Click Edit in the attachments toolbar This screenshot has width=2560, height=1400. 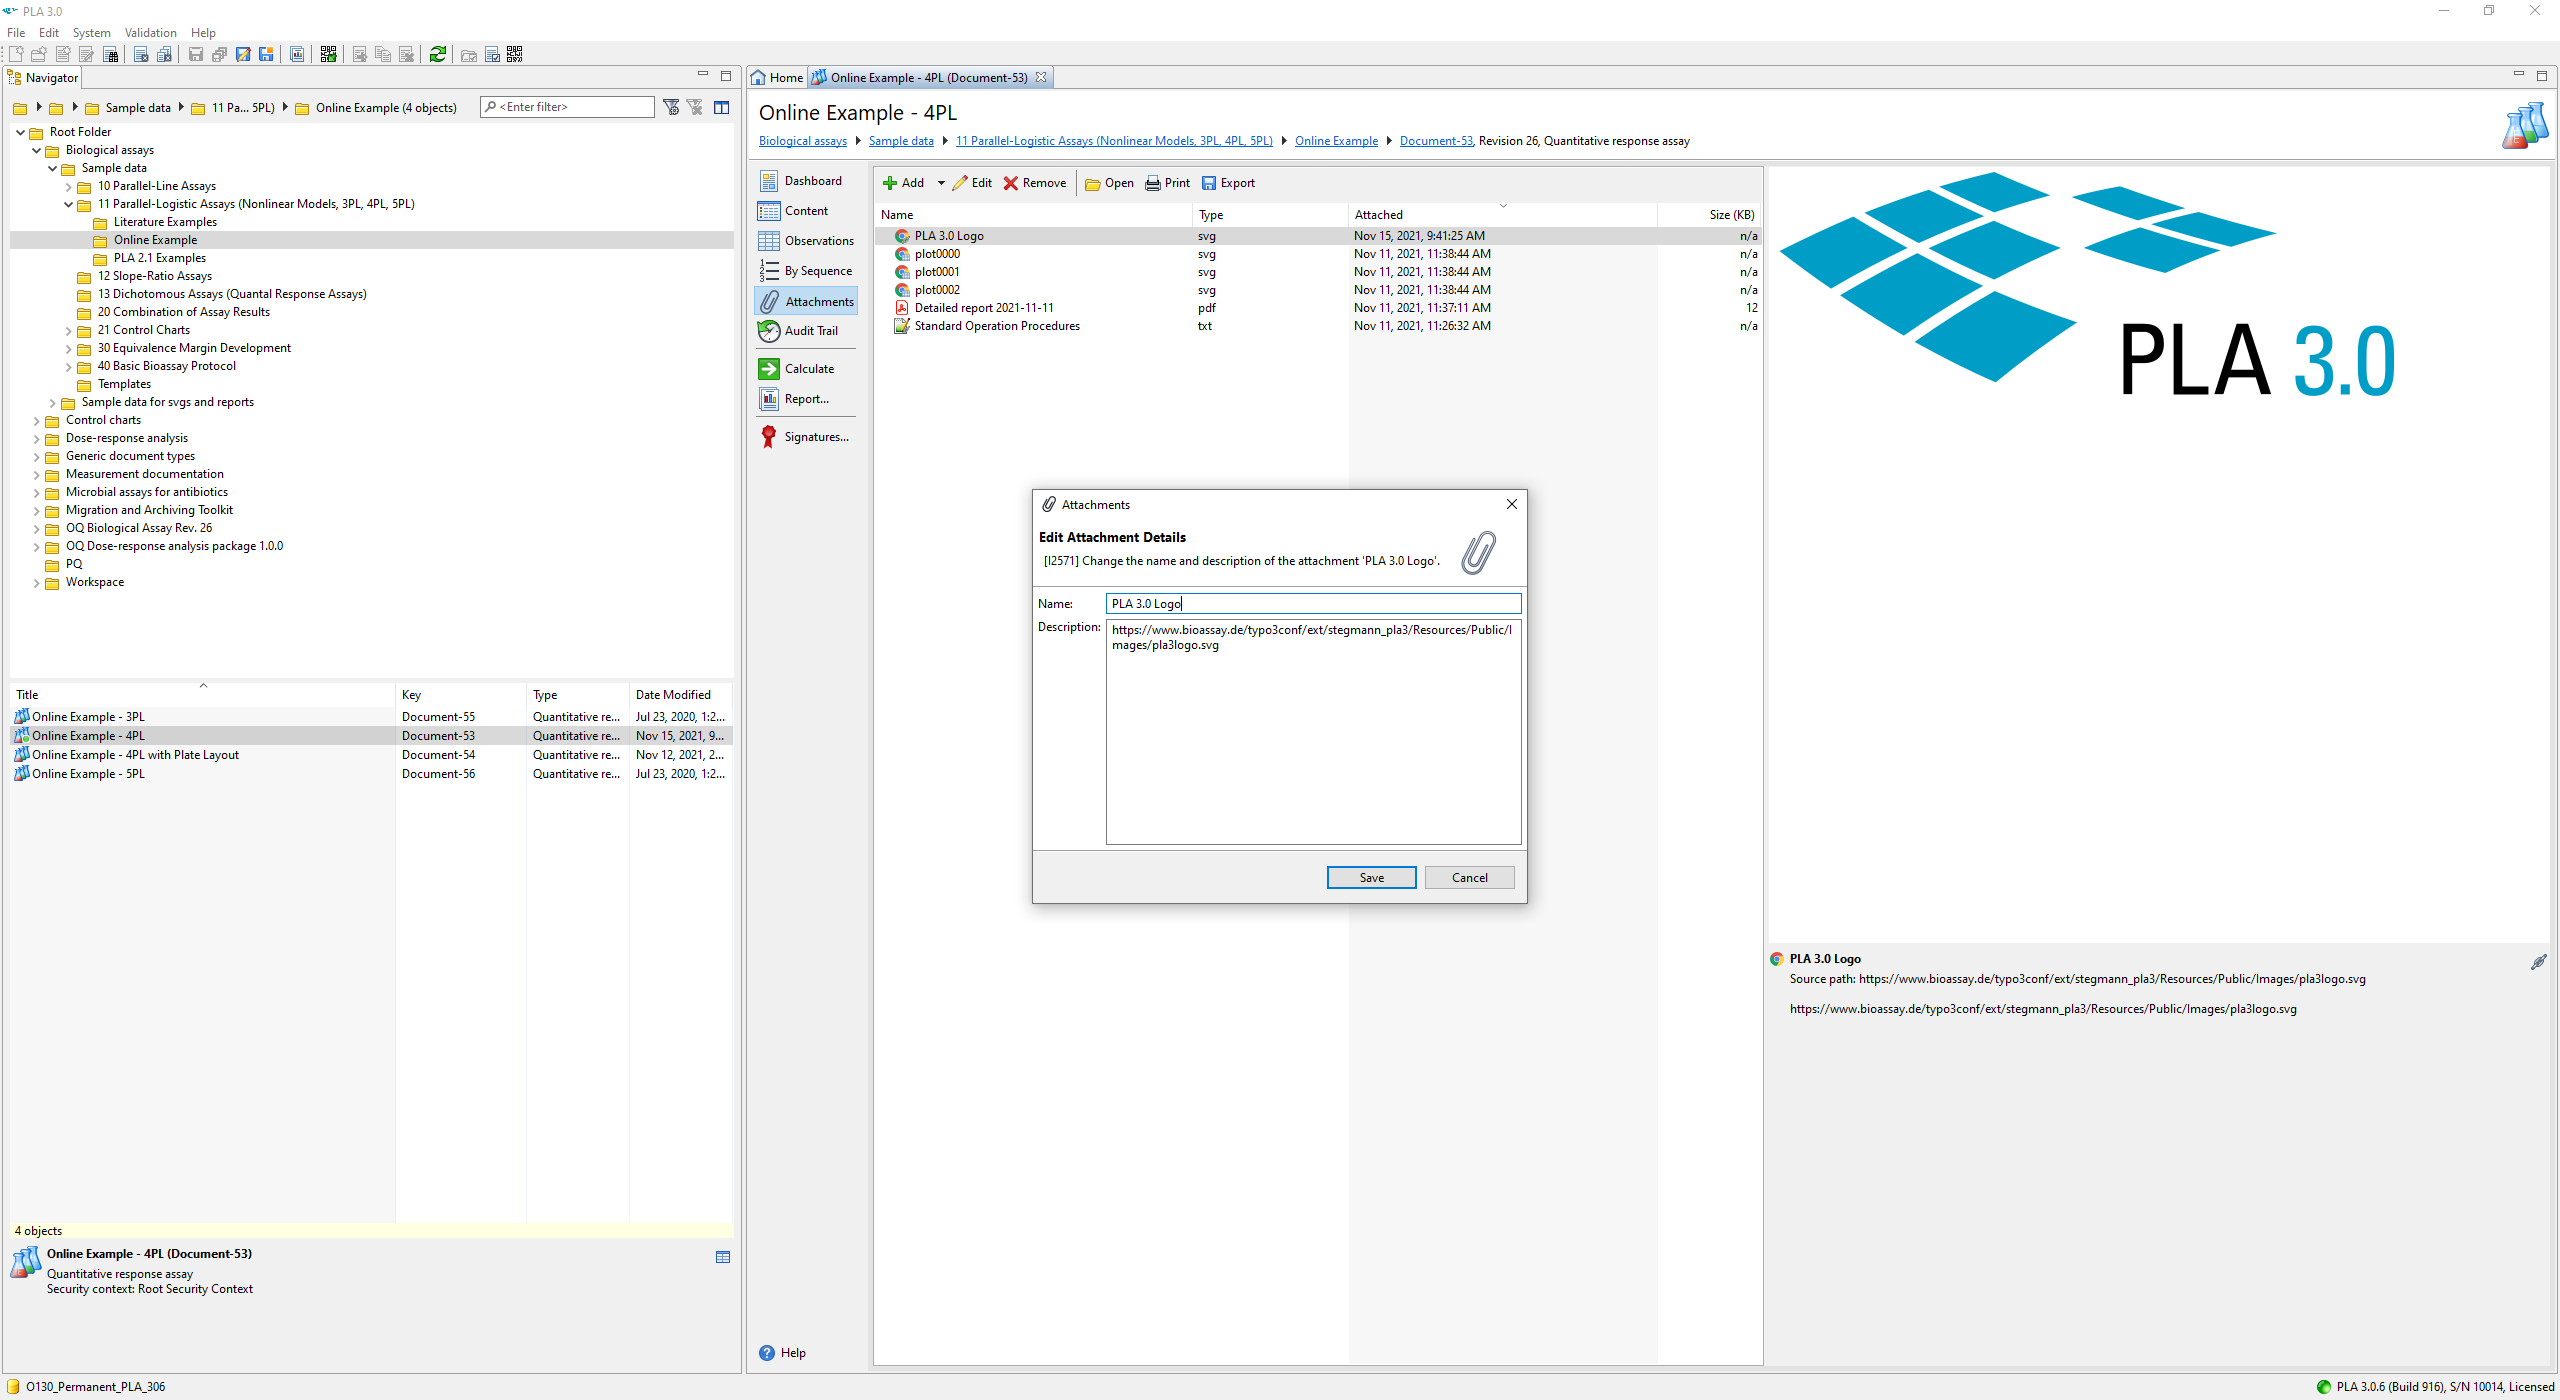tap(972, 183)
